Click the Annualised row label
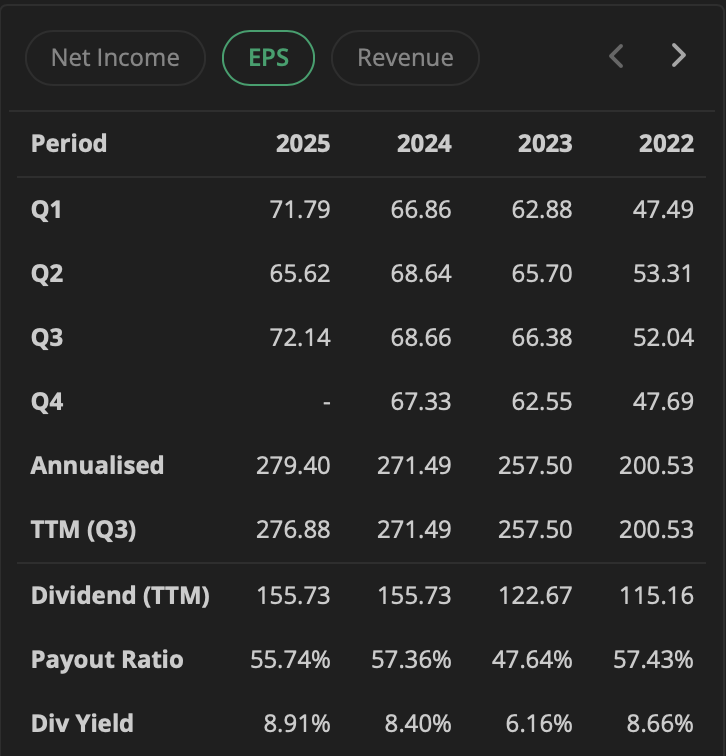The image size is (726, 756). click(x=97, y=465)
